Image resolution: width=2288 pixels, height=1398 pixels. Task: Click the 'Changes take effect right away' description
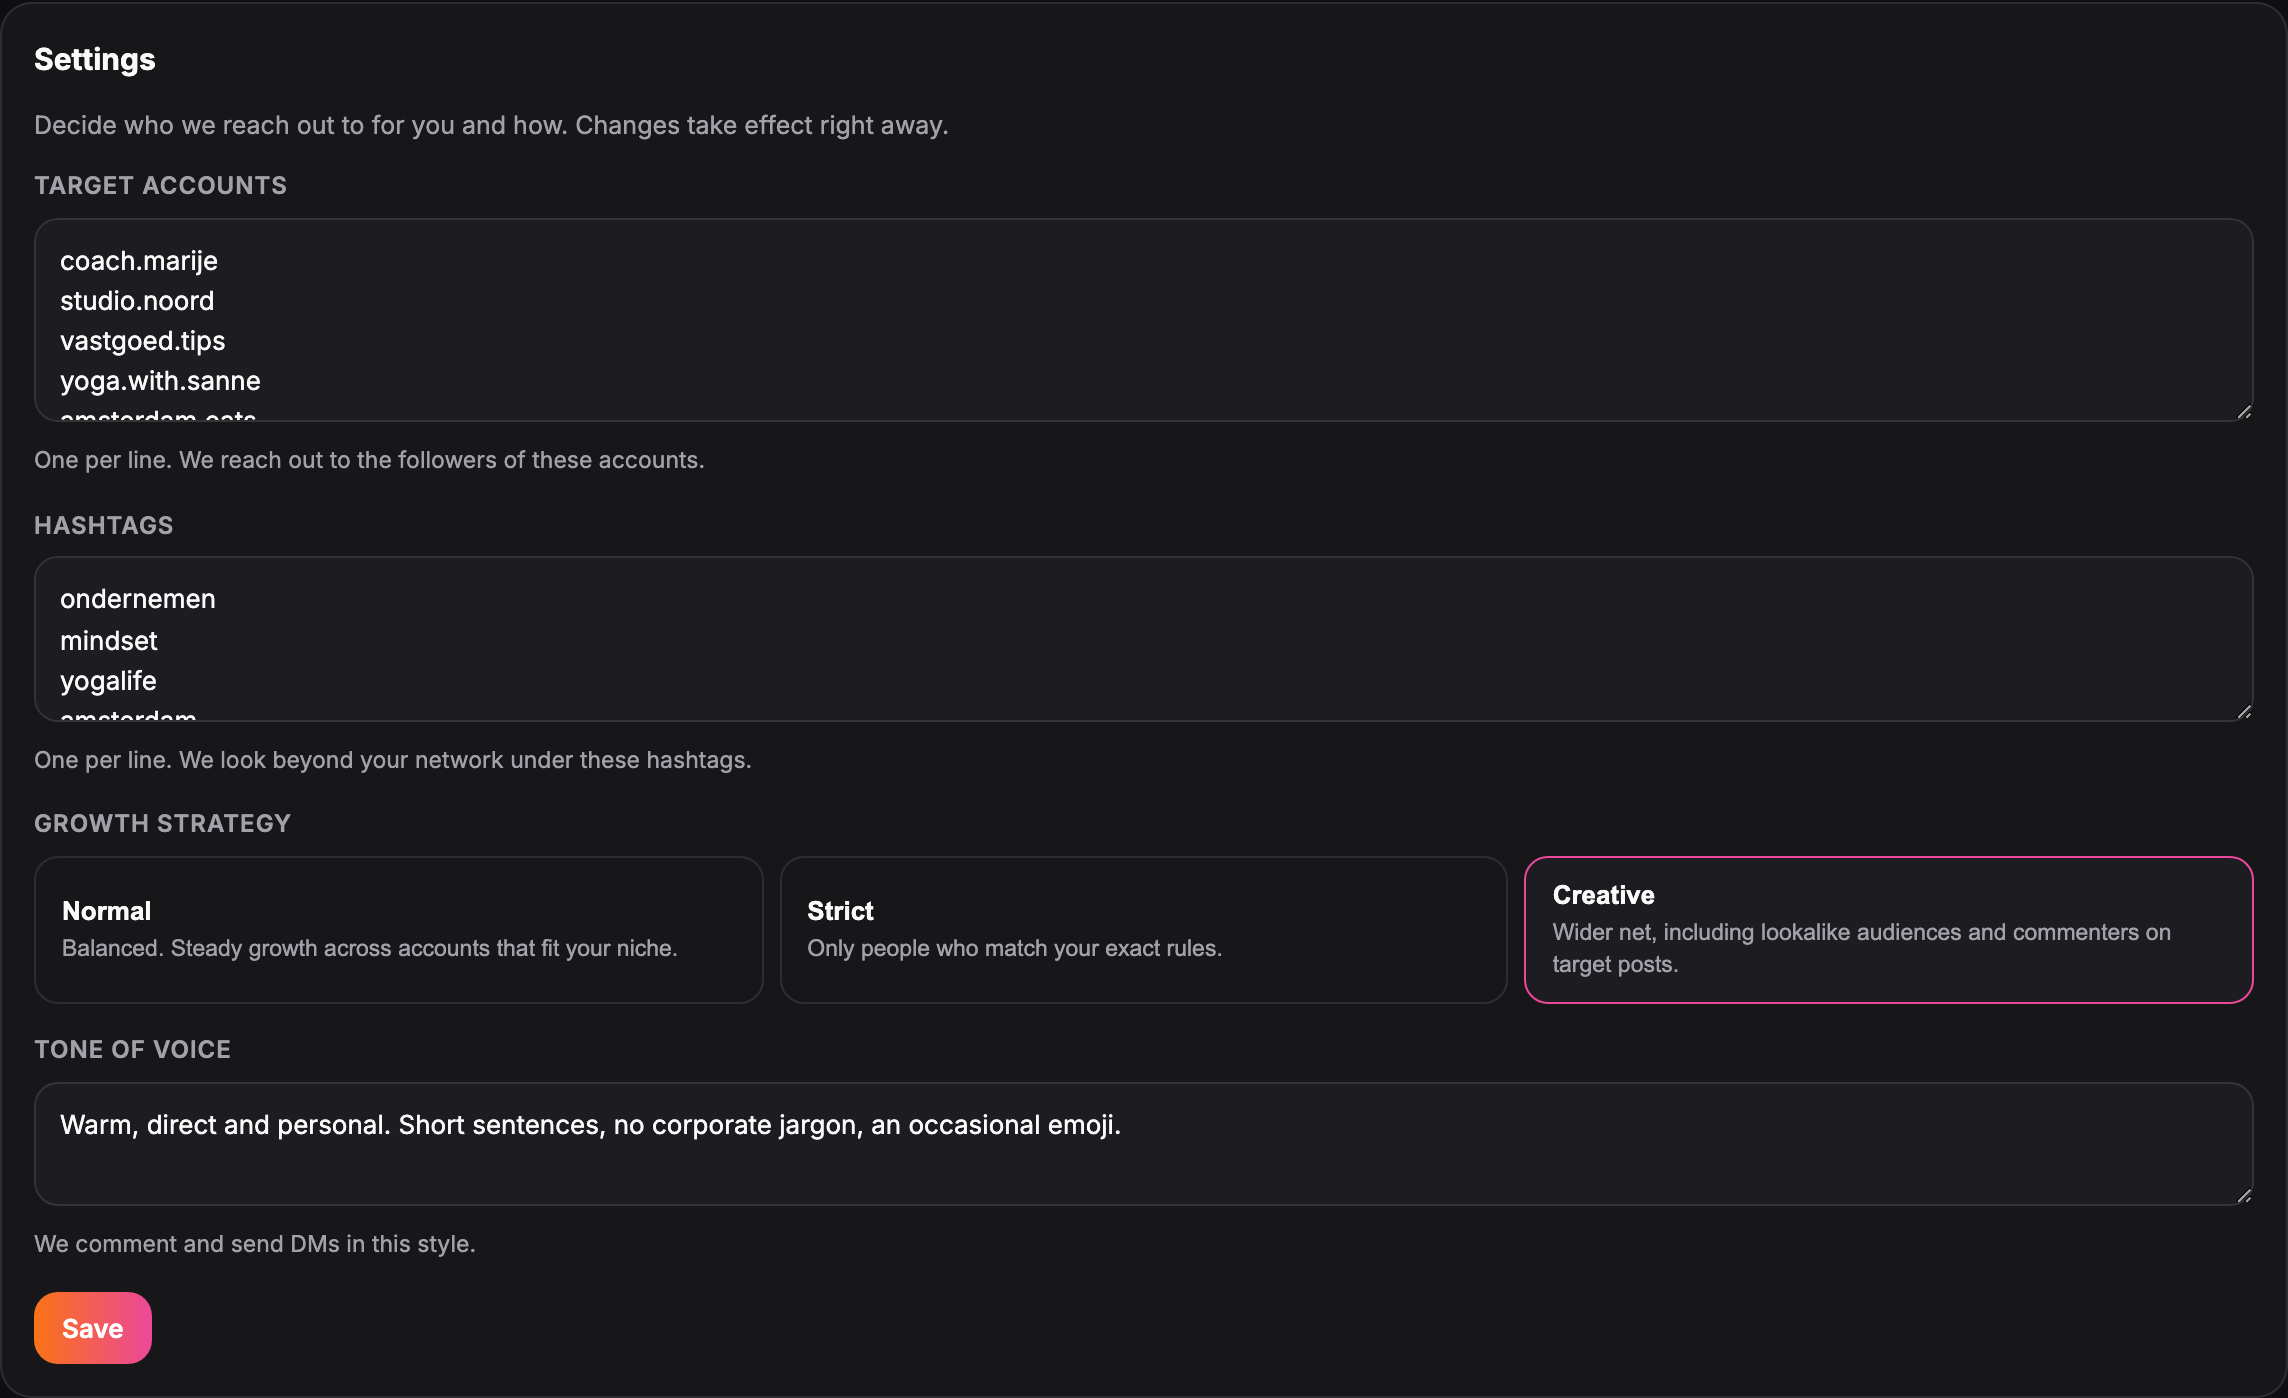click(x=491, y=125)
